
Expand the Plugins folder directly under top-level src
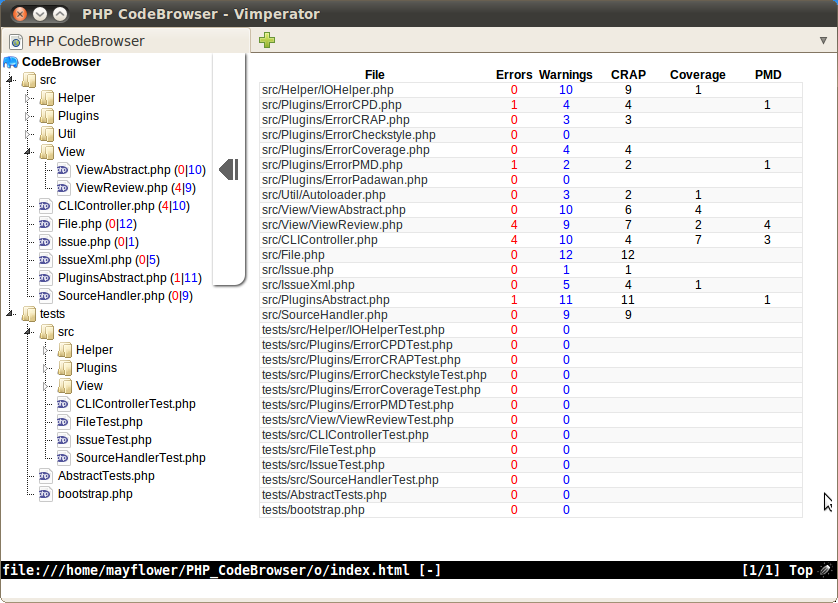(28, 116)
